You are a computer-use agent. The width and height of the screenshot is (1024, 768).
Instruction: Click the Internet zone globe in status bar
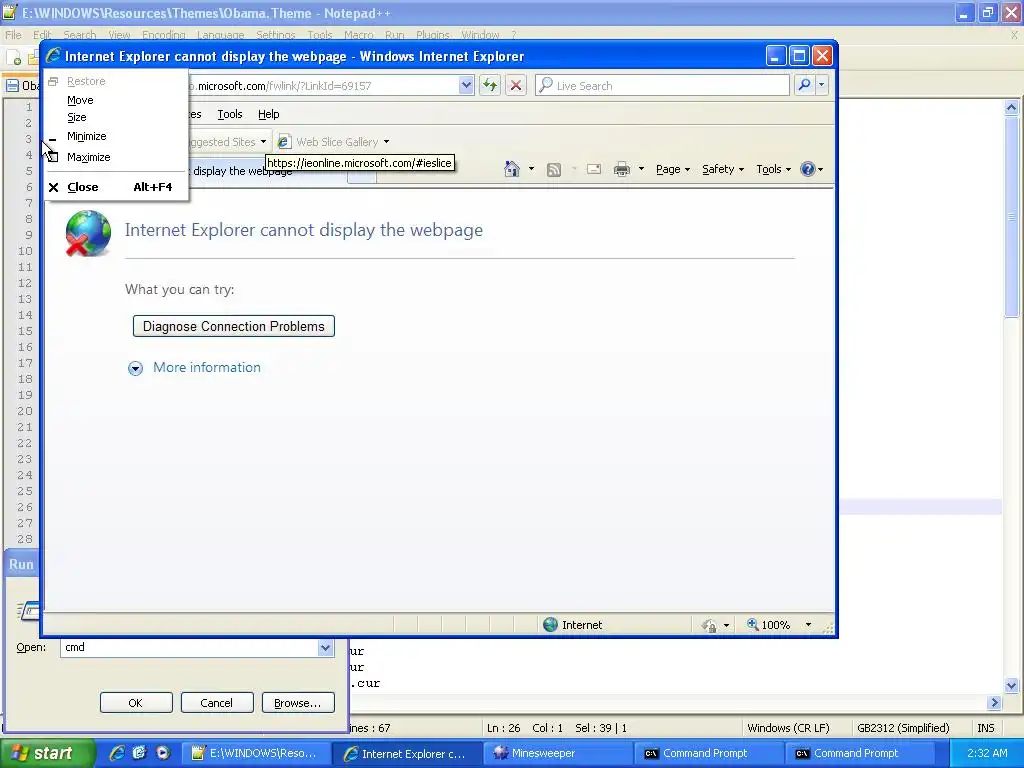(x=551, y=625)
